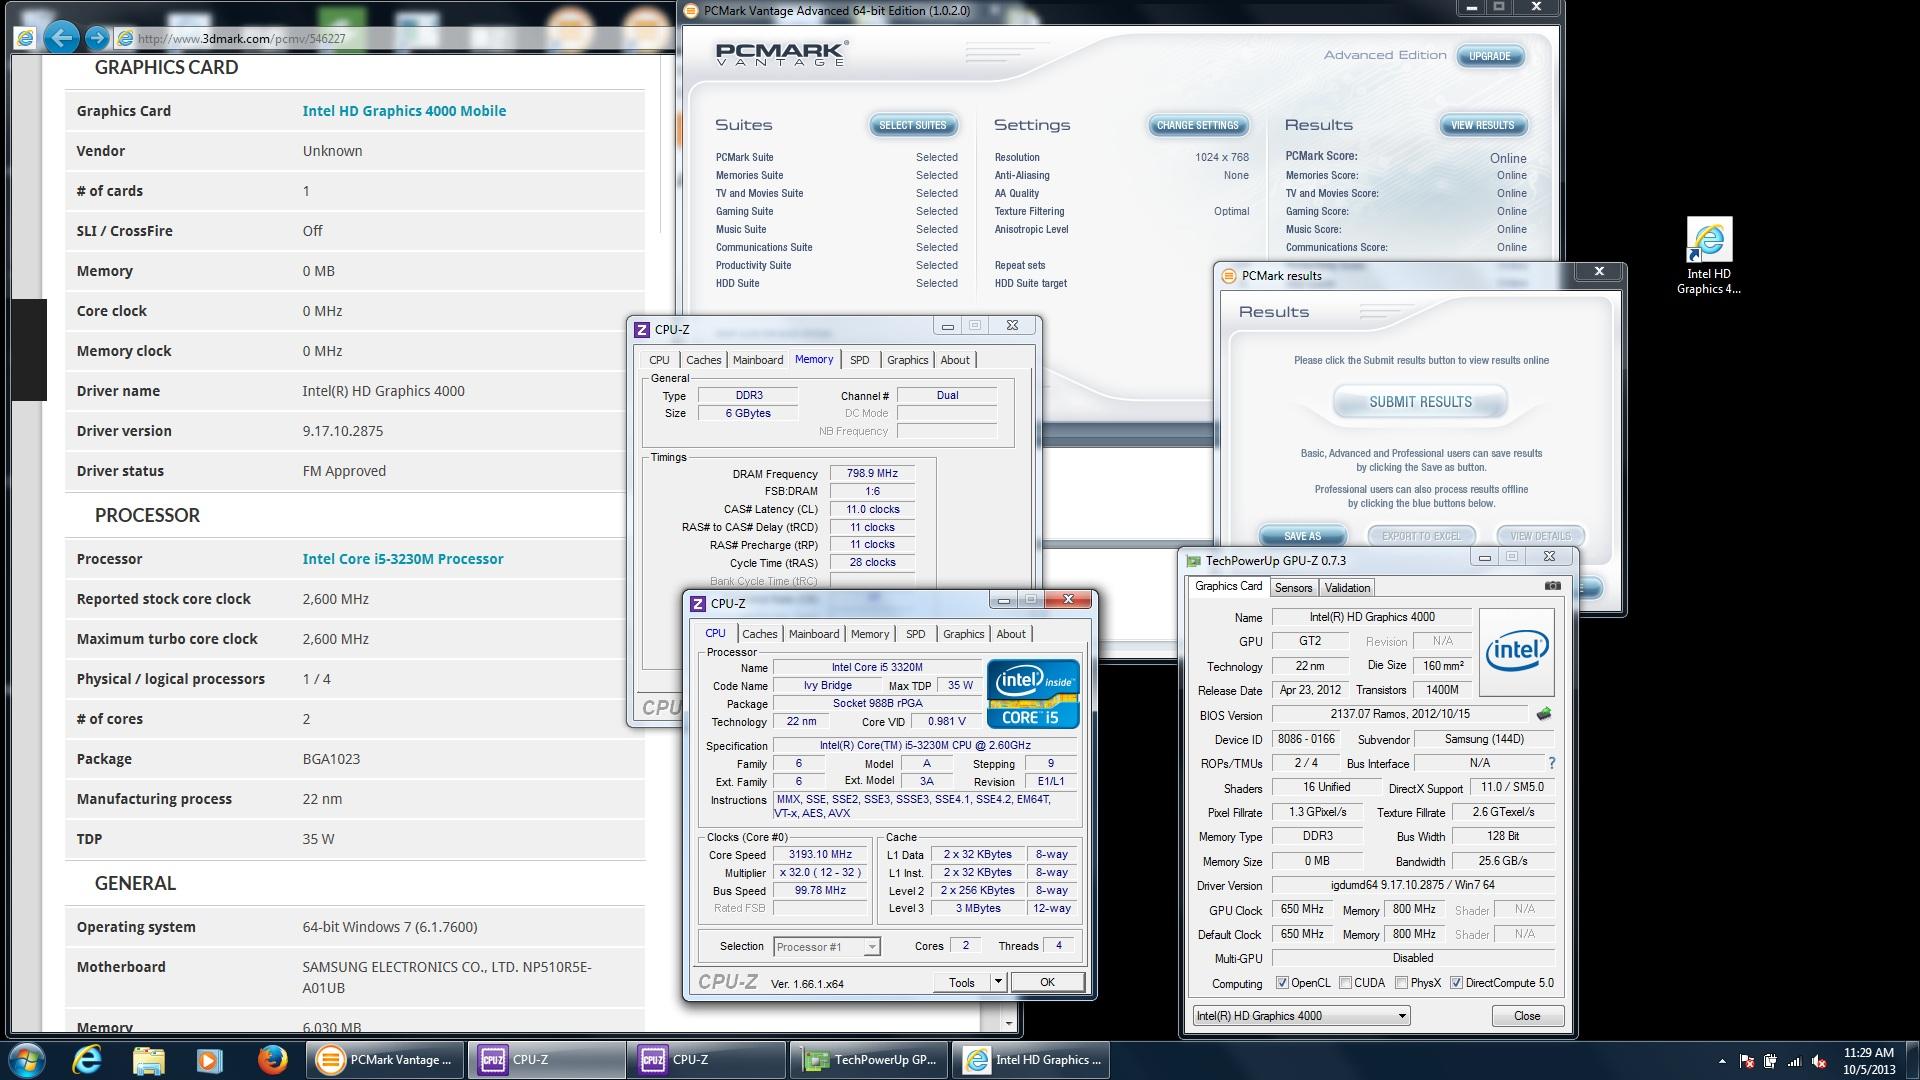
Task: Switch to Intel HD Graphics IE taskbar button
Action: (1031, 1060)
